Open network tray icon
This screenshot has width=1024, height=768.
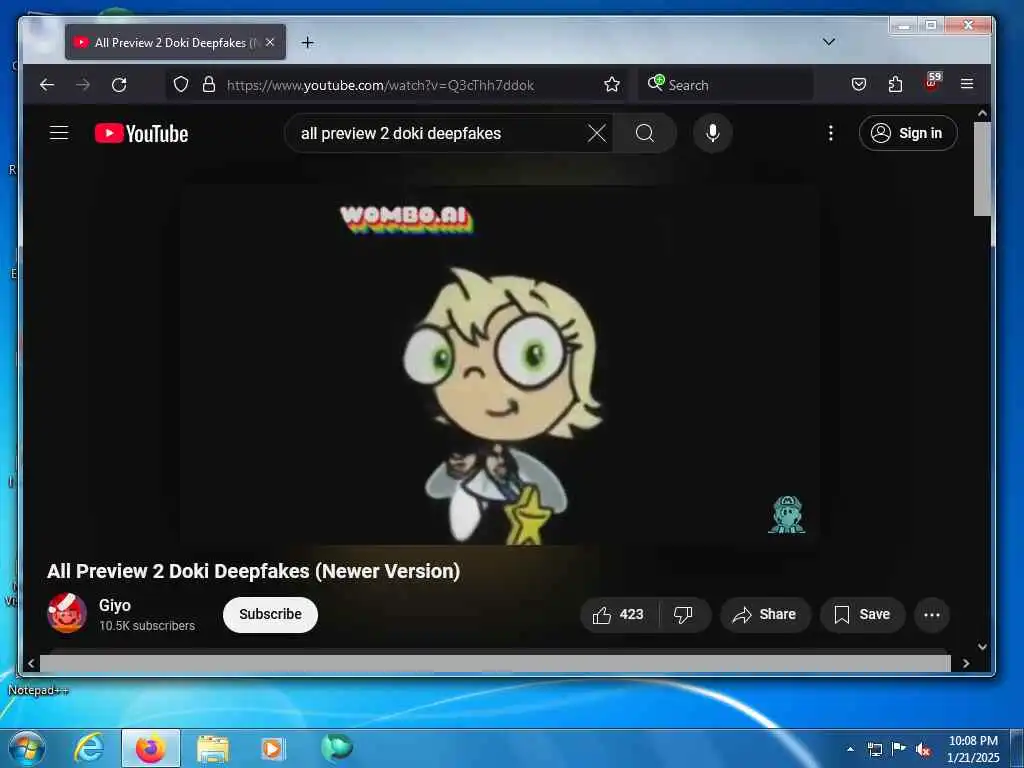click(x=874, y=749)
